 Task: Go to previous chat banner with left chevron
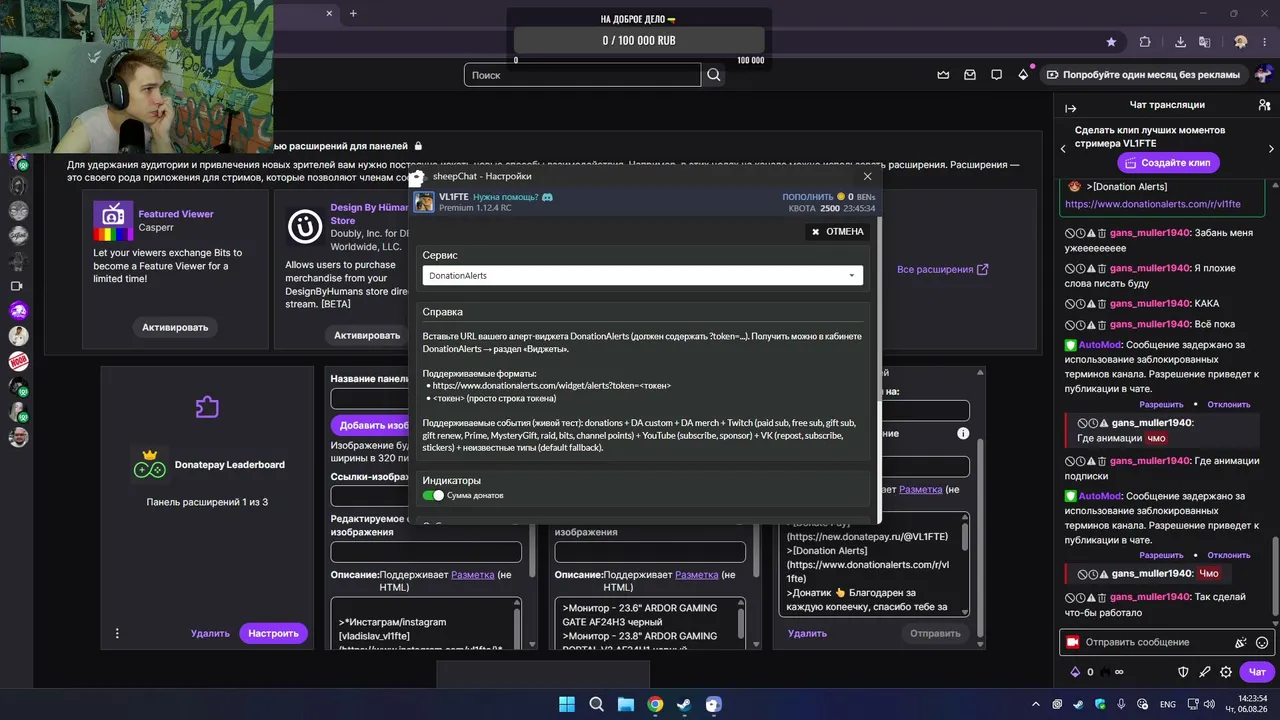1063,149
